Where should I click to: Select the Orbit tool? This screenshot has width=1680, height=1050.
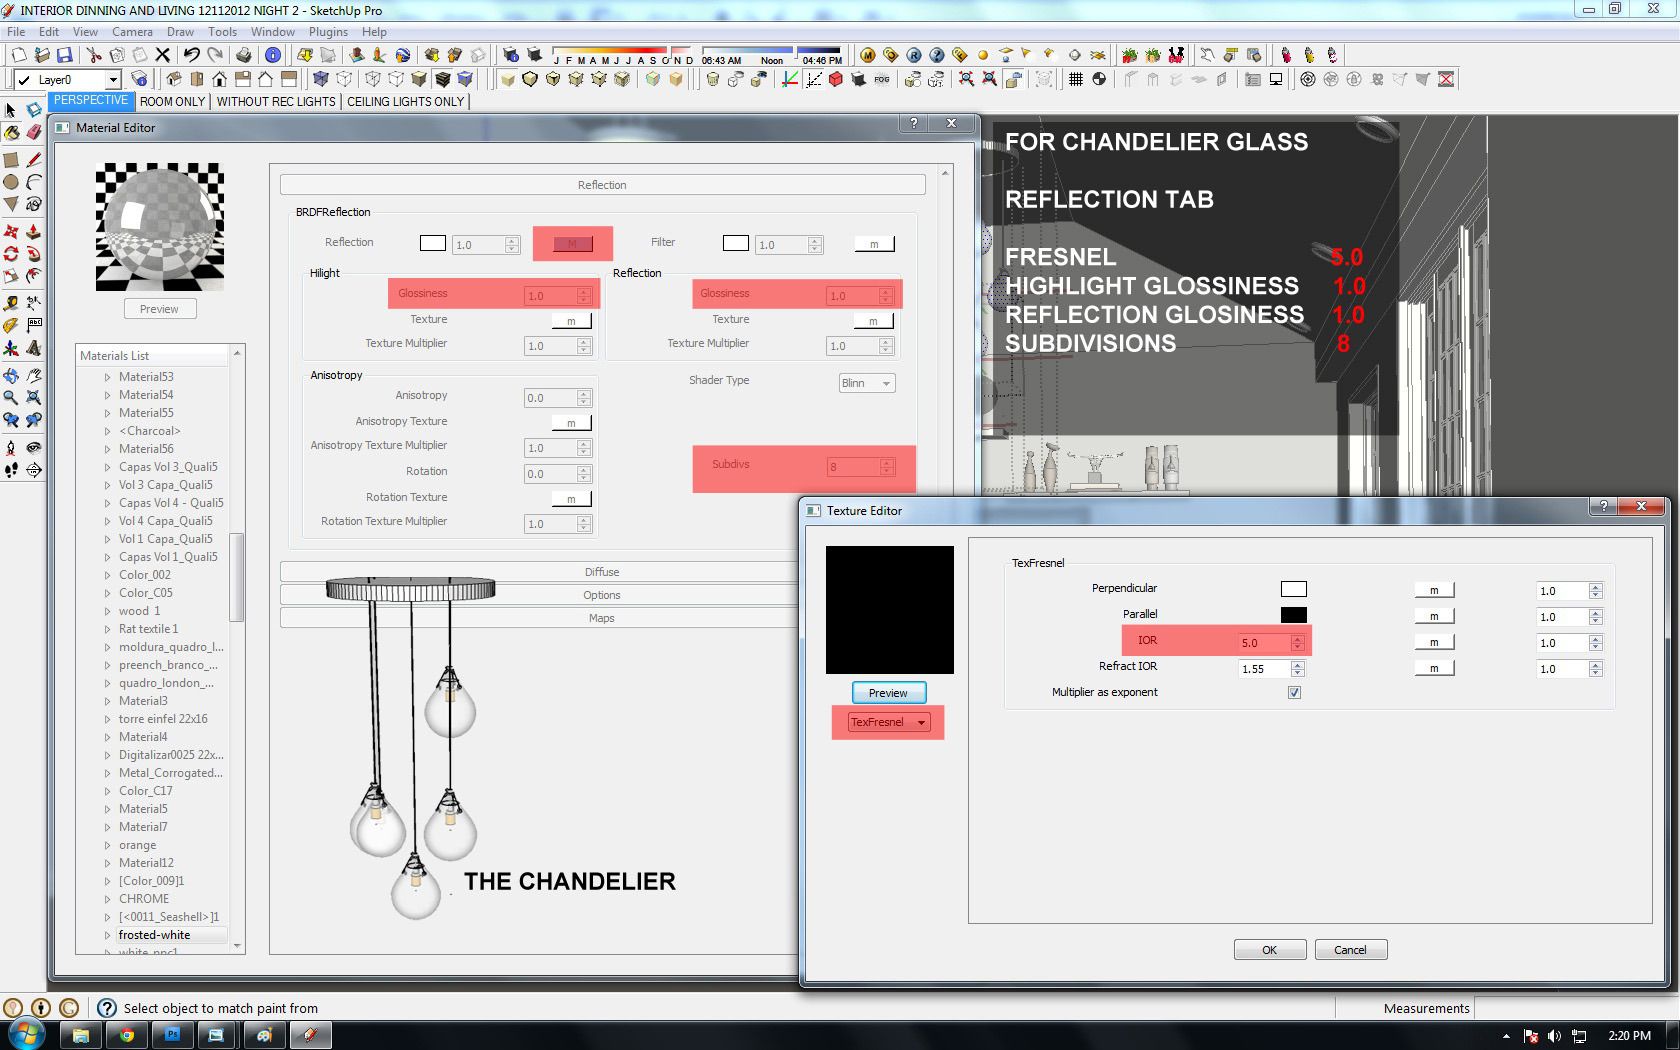click(x=11, y=376)
